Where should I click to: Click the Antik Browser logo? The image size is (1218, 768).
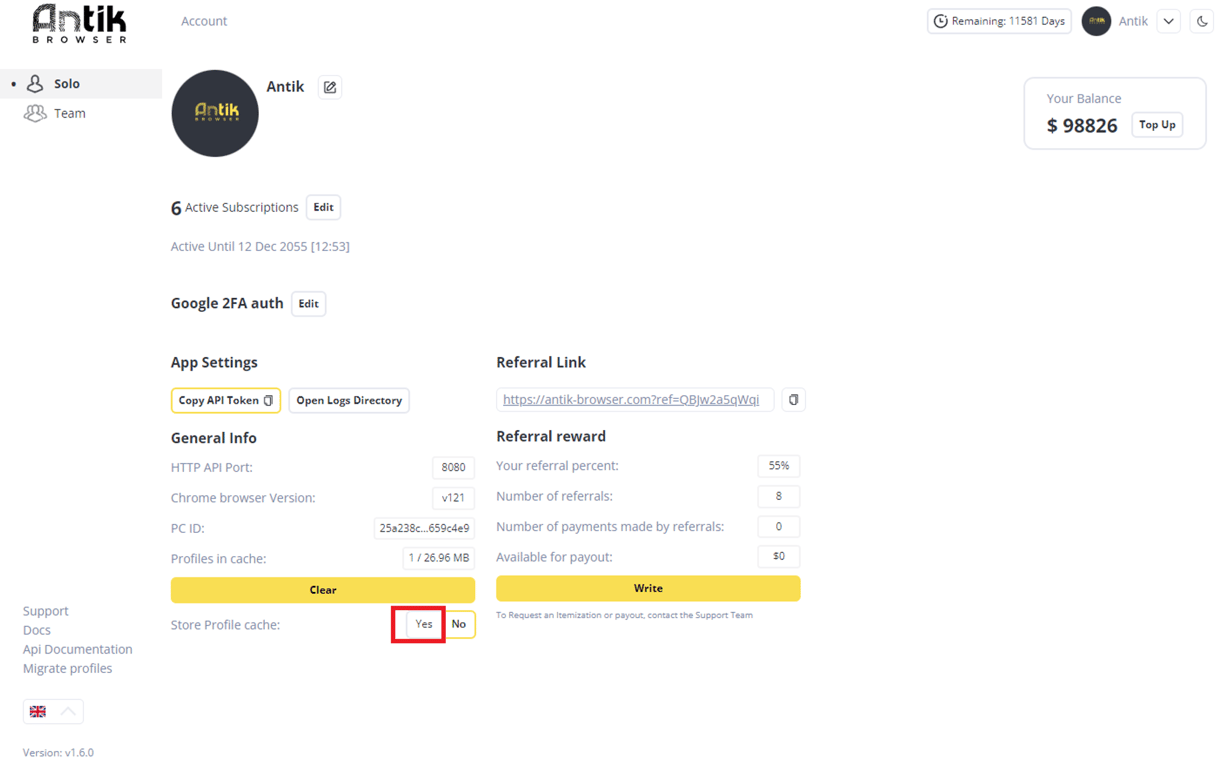coord(80,23)
